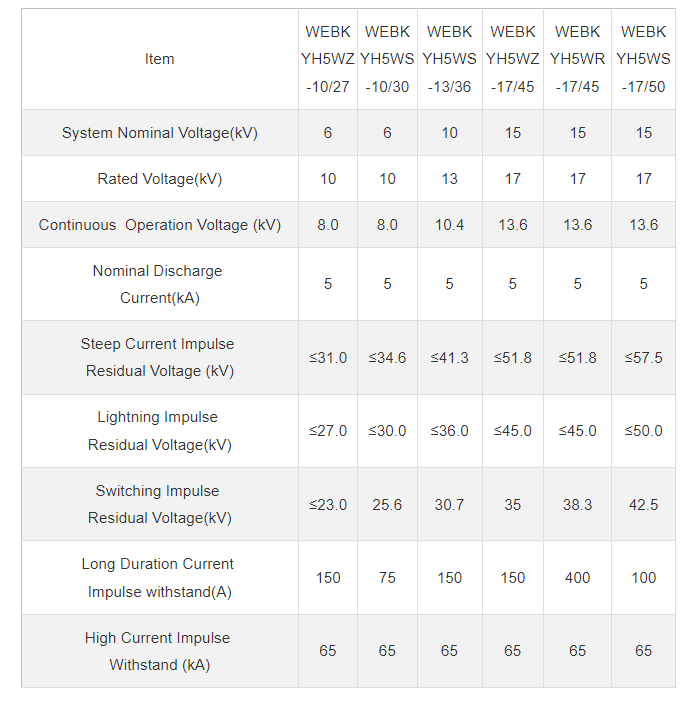Click the "Long Duration Current Impulse withstand(A)" label
This screenshot has width=699, height=707.
click(160, 577)
